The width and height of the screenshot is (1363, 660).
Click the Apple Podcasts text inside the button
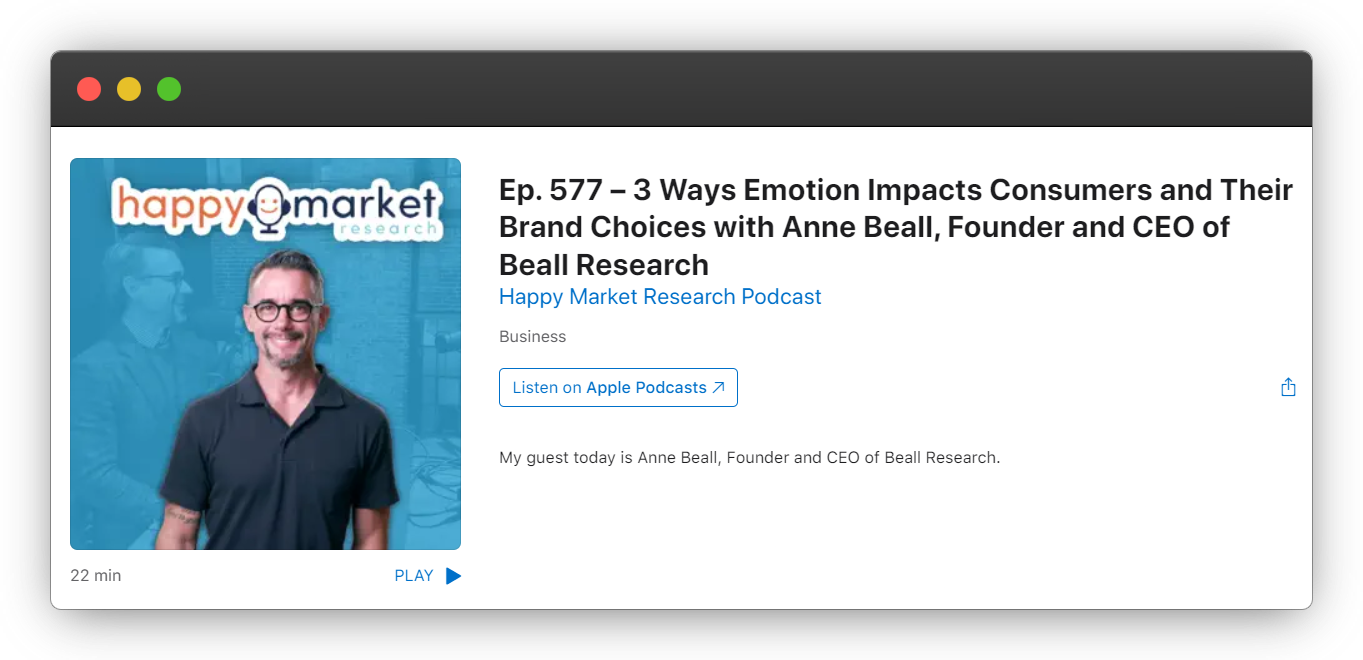[x=647, y=387]
